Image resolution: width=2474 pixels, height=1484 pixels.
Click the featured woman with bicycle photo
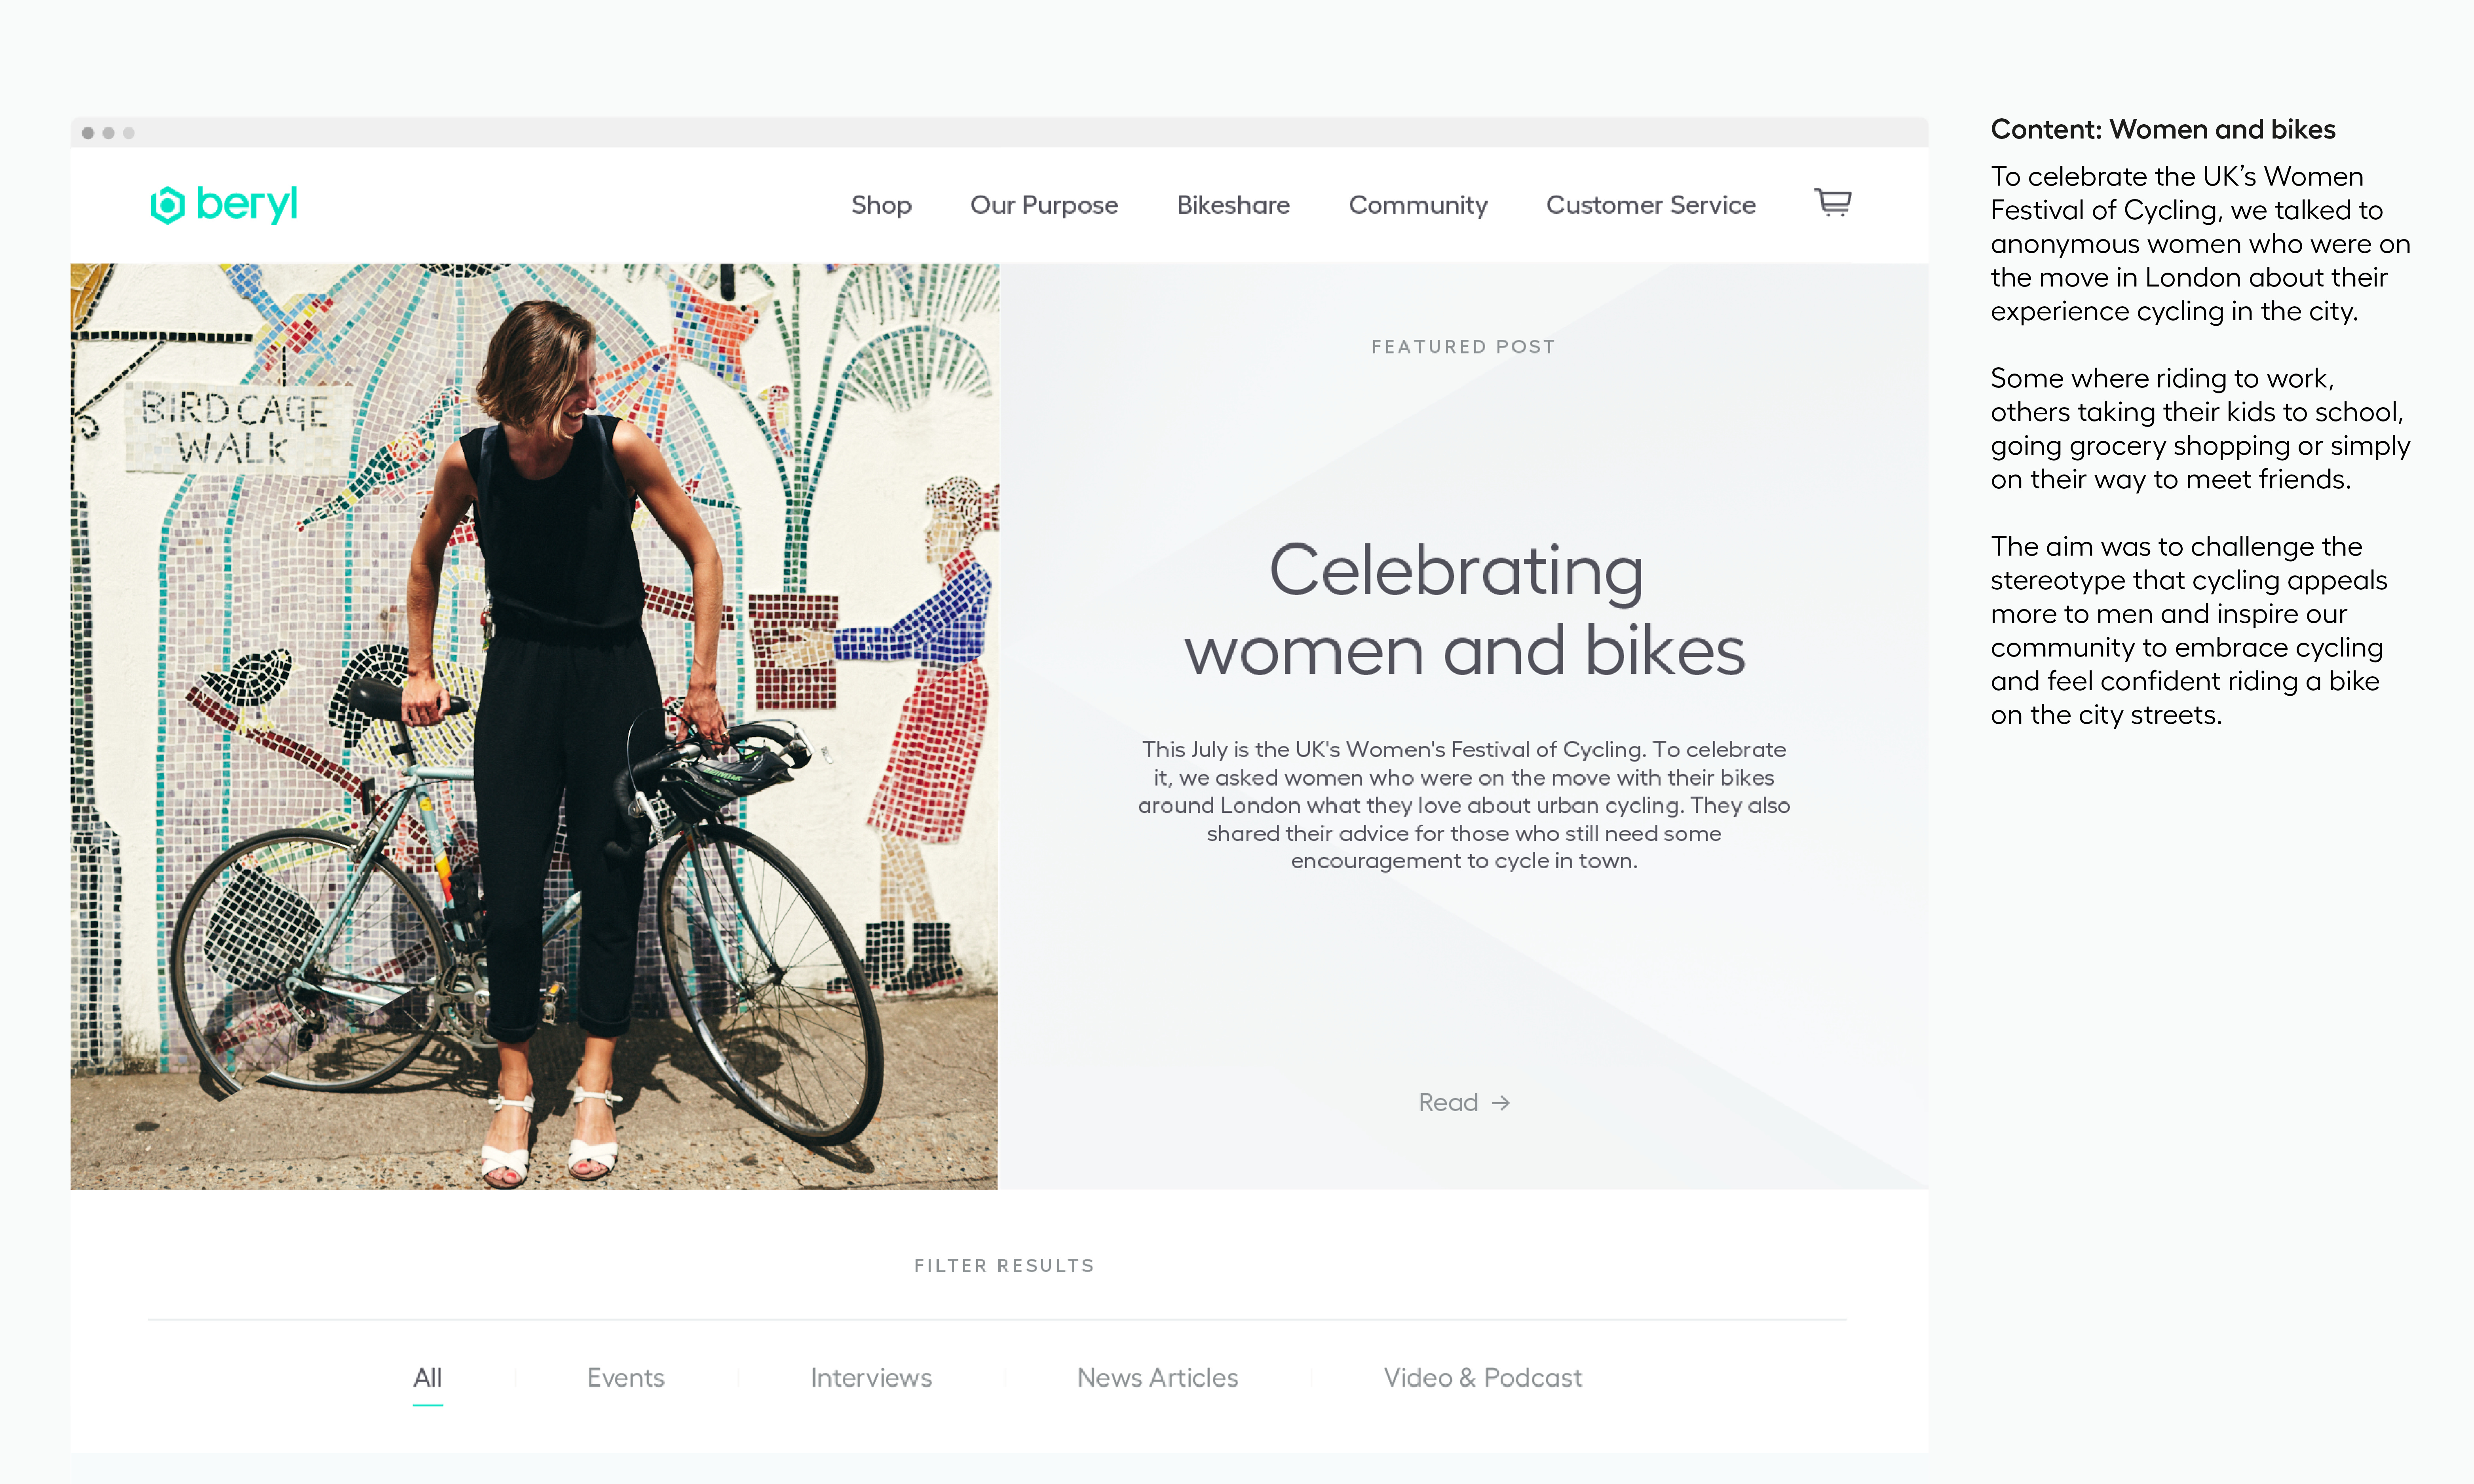click(534, 726)
